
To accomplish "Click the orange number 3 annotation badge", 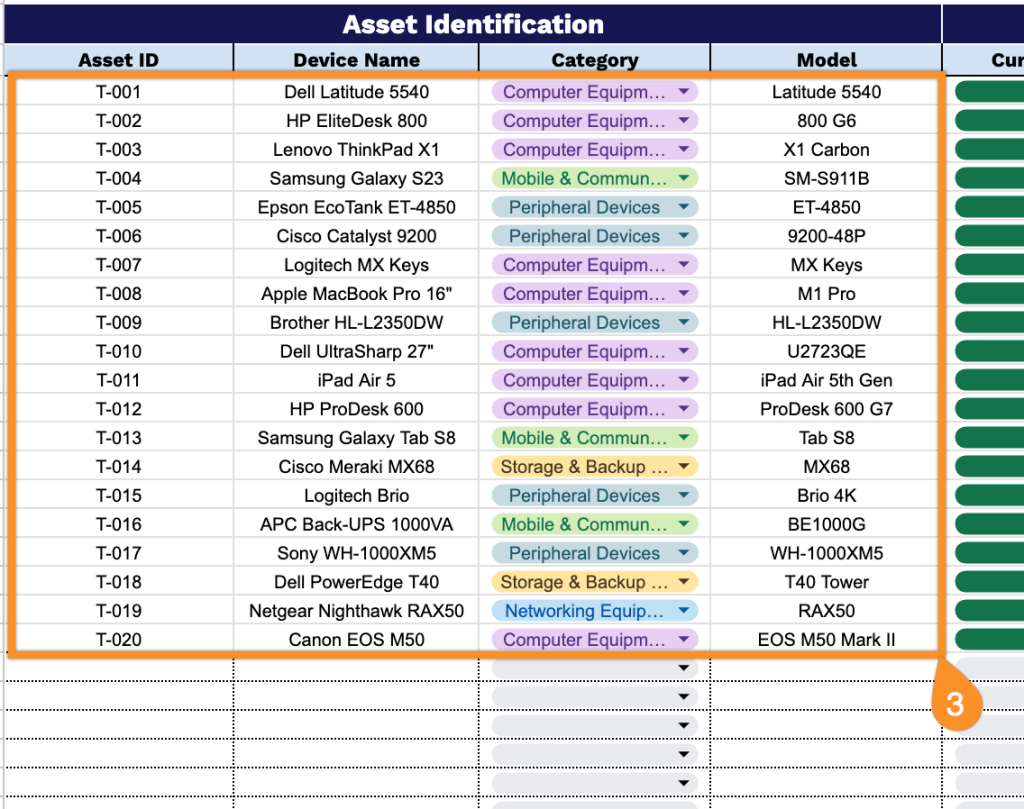I will point(955,704).
